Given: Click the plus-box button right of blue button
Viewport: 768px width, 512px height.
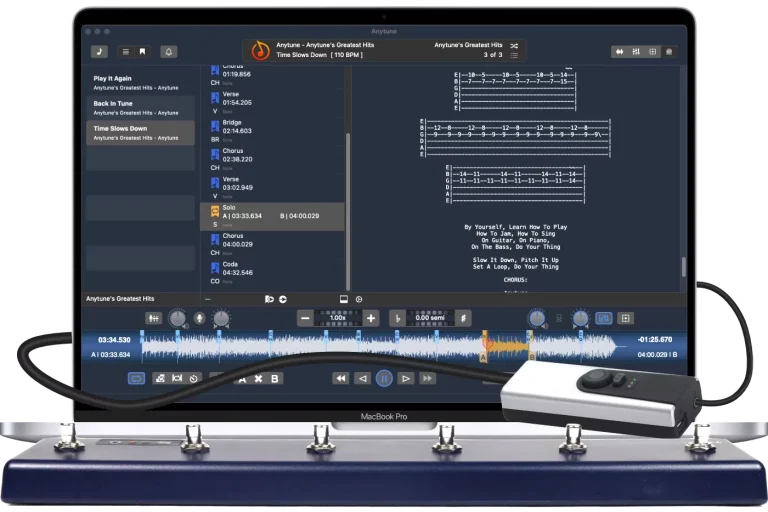Looking at the screenshot, I should click(625, 318).
